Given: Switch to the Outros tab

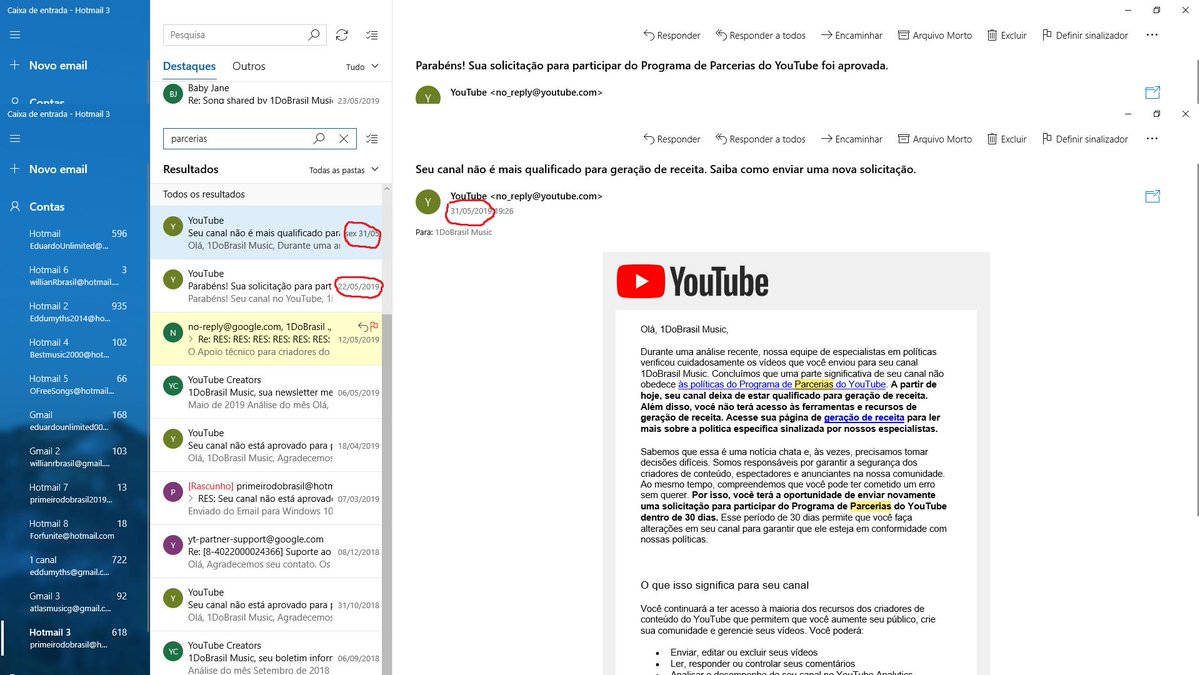Looking at the screenshot, I should pos(249,66).
